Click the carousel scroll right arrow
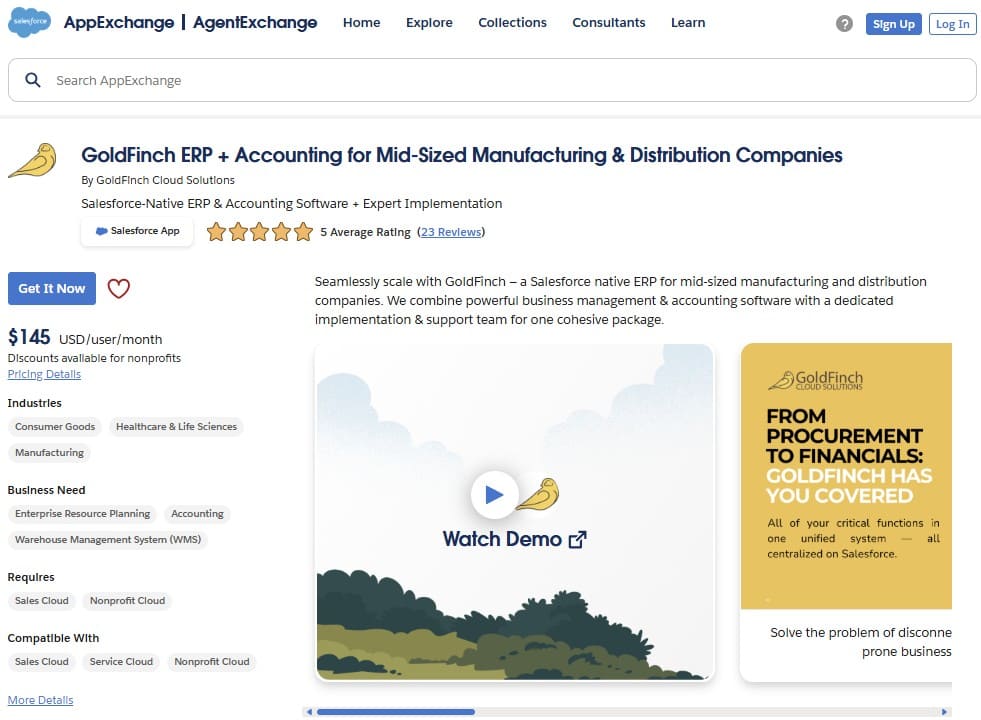981x720 pixels. click(945, 712)
